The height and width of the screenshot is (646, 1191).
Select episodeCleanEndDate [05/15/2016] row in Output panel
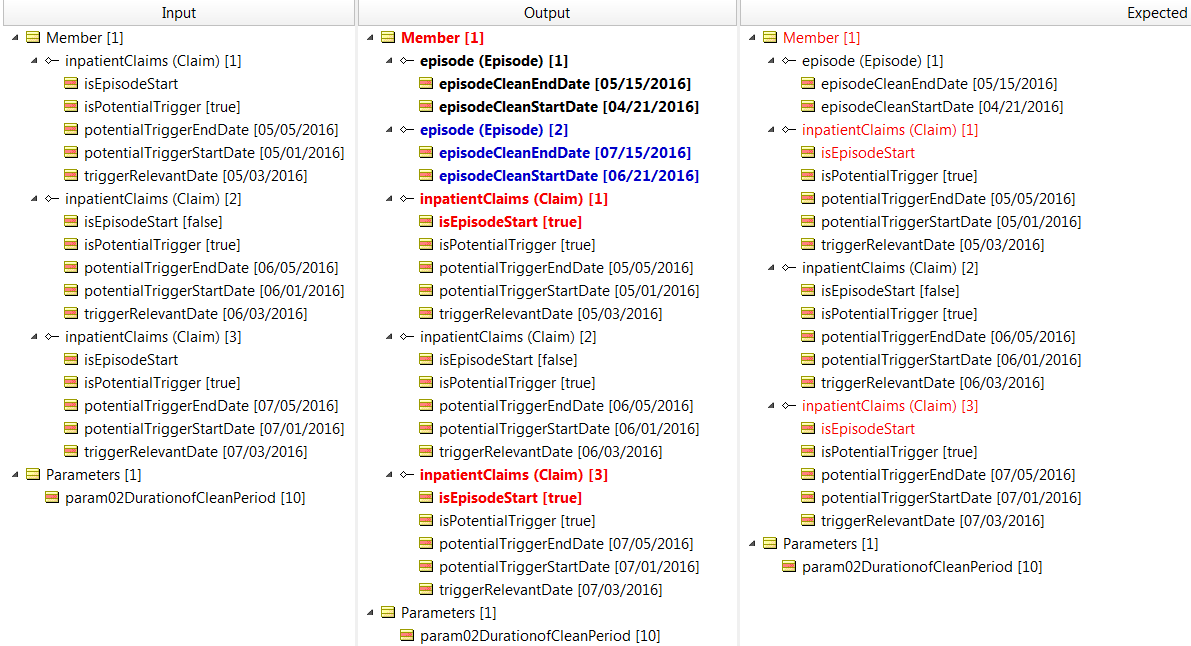pyautogui.click(x=565, y=84)
